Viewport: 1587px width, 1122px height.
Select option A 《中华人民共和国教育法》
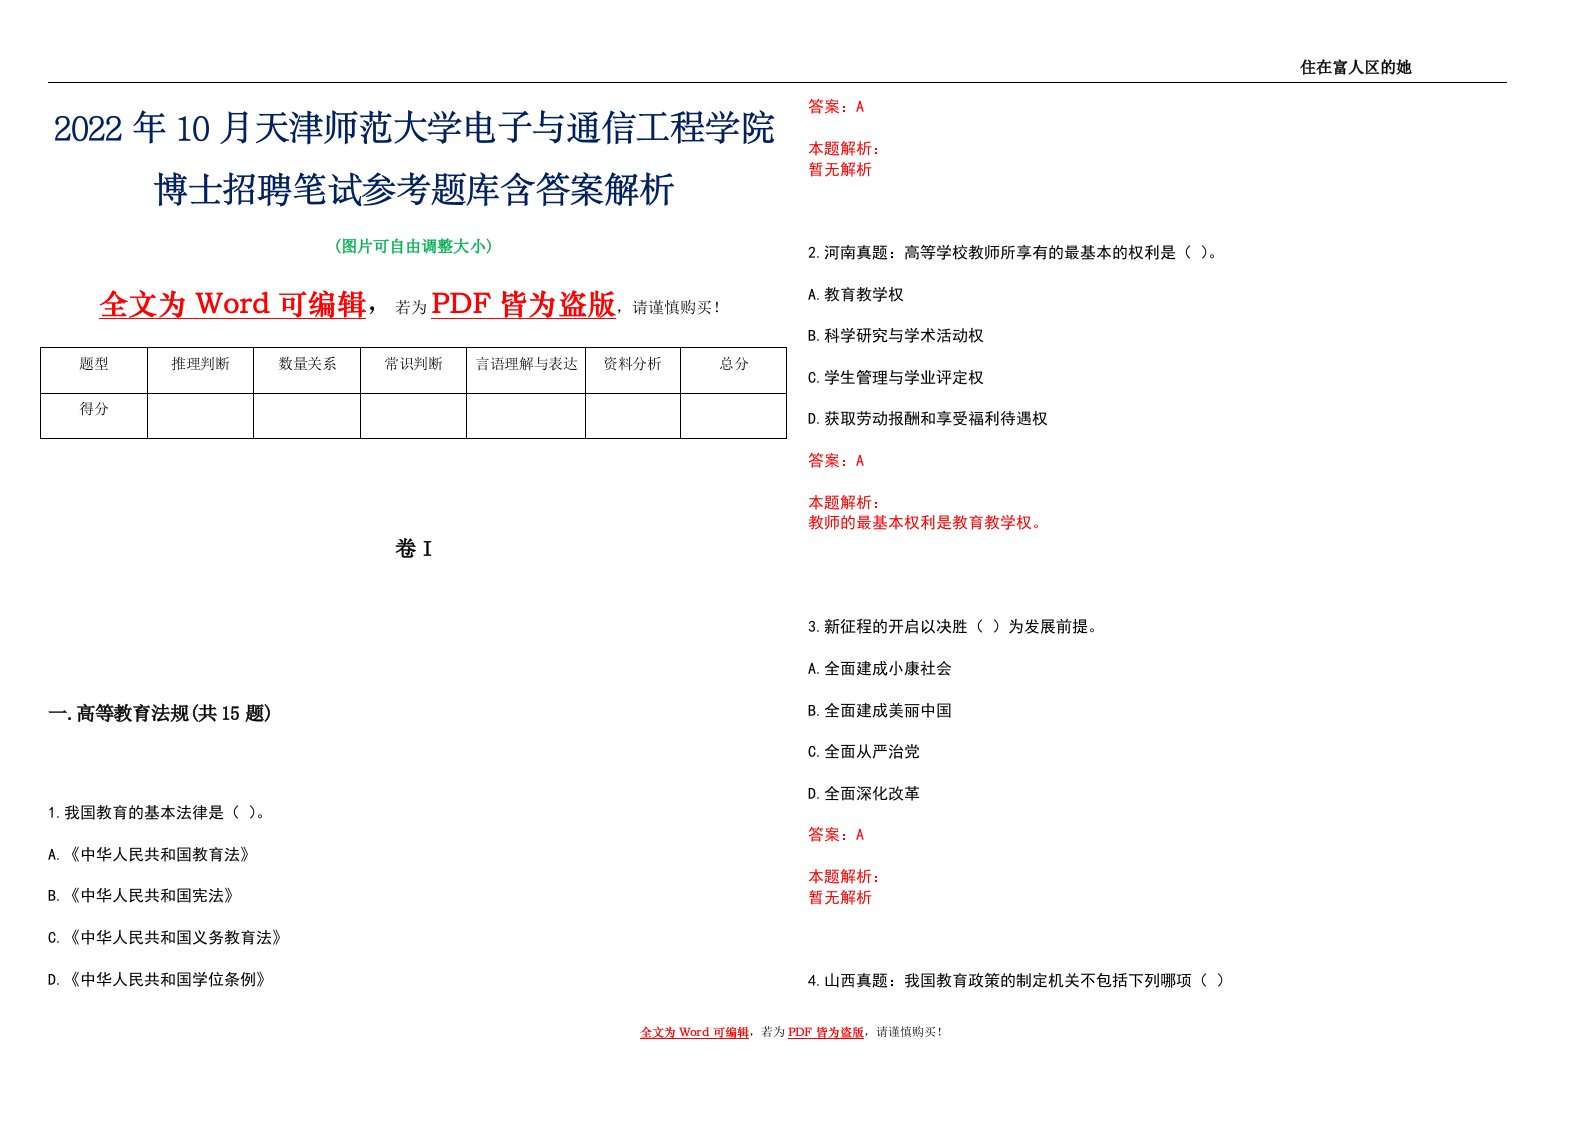(149, 854)
